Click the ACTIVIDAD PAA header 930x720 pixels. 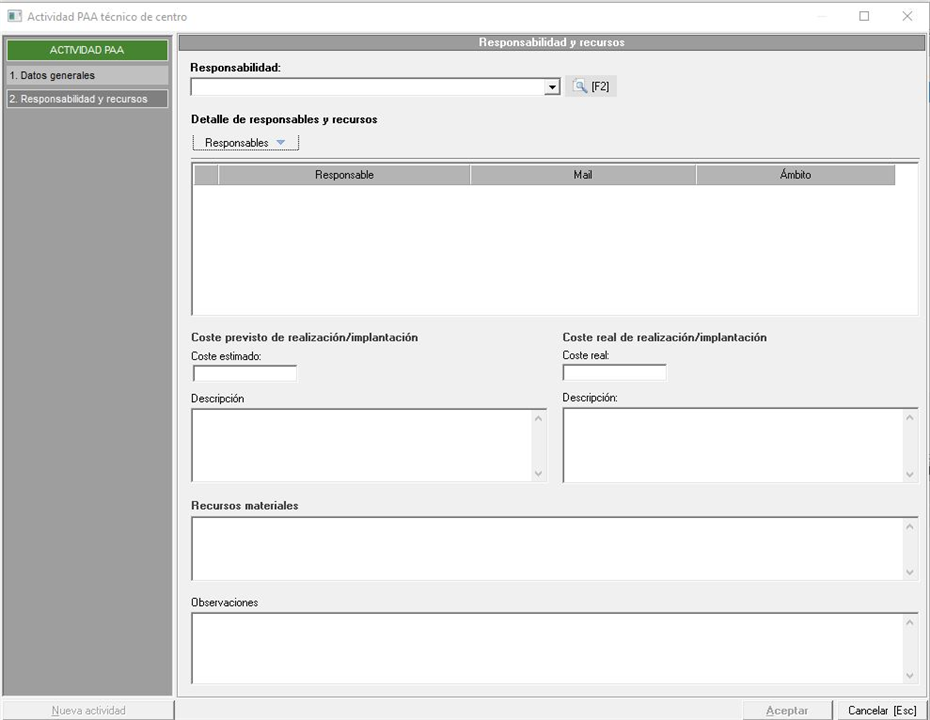[87, 50]
